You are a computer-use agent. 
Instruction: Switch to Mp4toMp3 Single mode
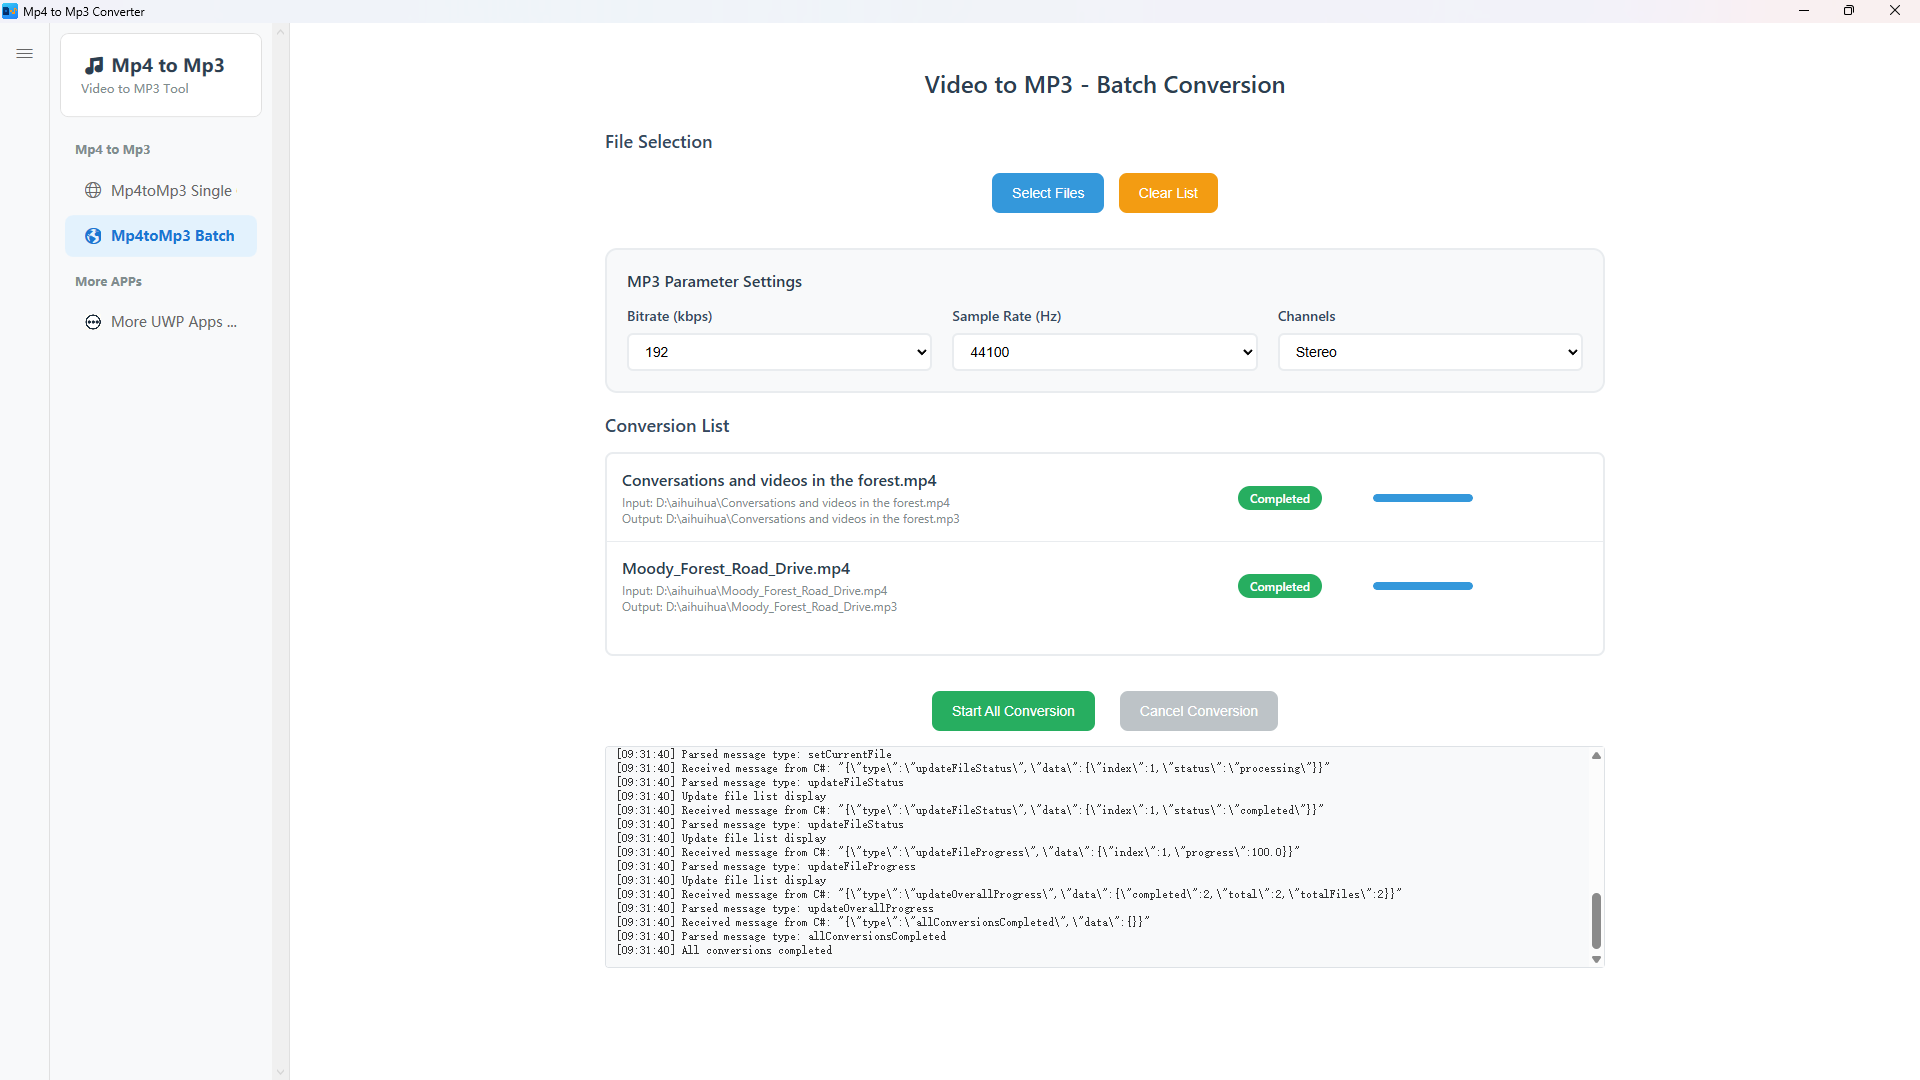coord(171,190)
